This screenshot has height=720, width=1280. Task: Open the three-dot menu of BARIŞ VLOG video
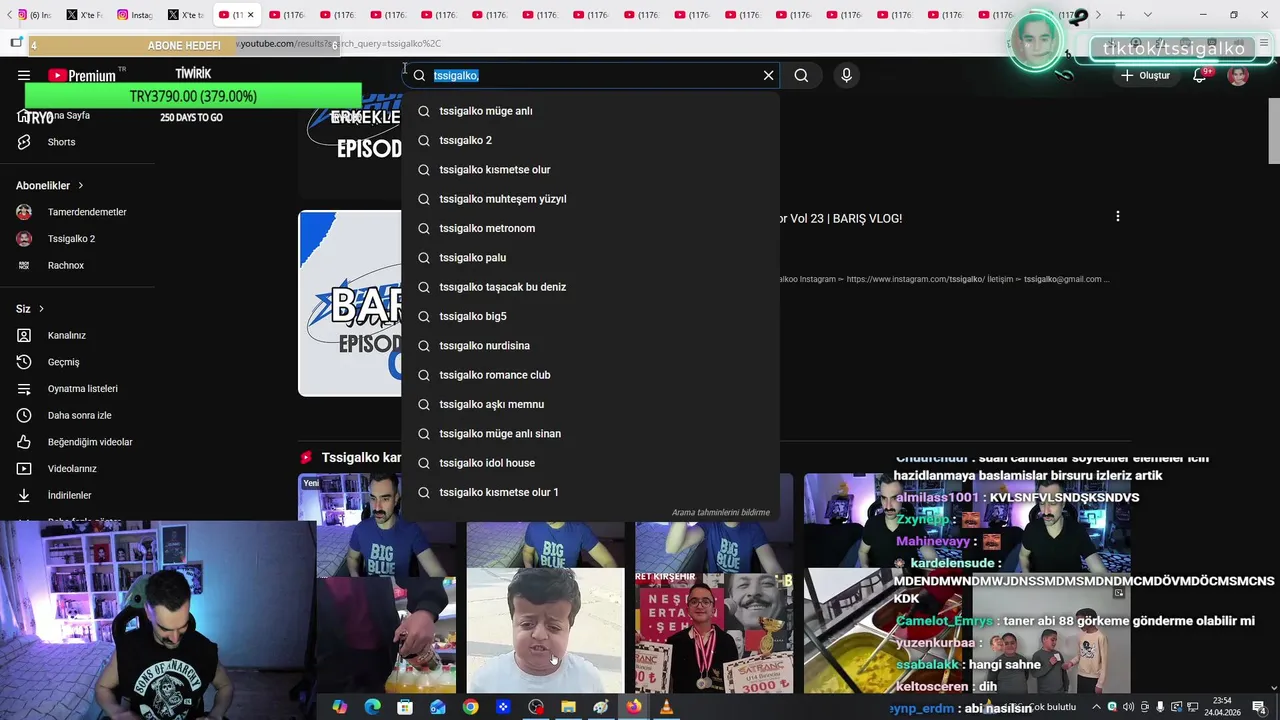1117,216
